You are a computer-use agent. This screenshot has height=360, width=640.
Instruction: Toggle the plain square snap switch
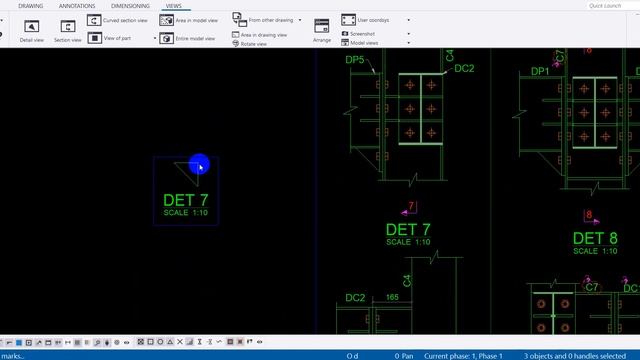[150, 342]
